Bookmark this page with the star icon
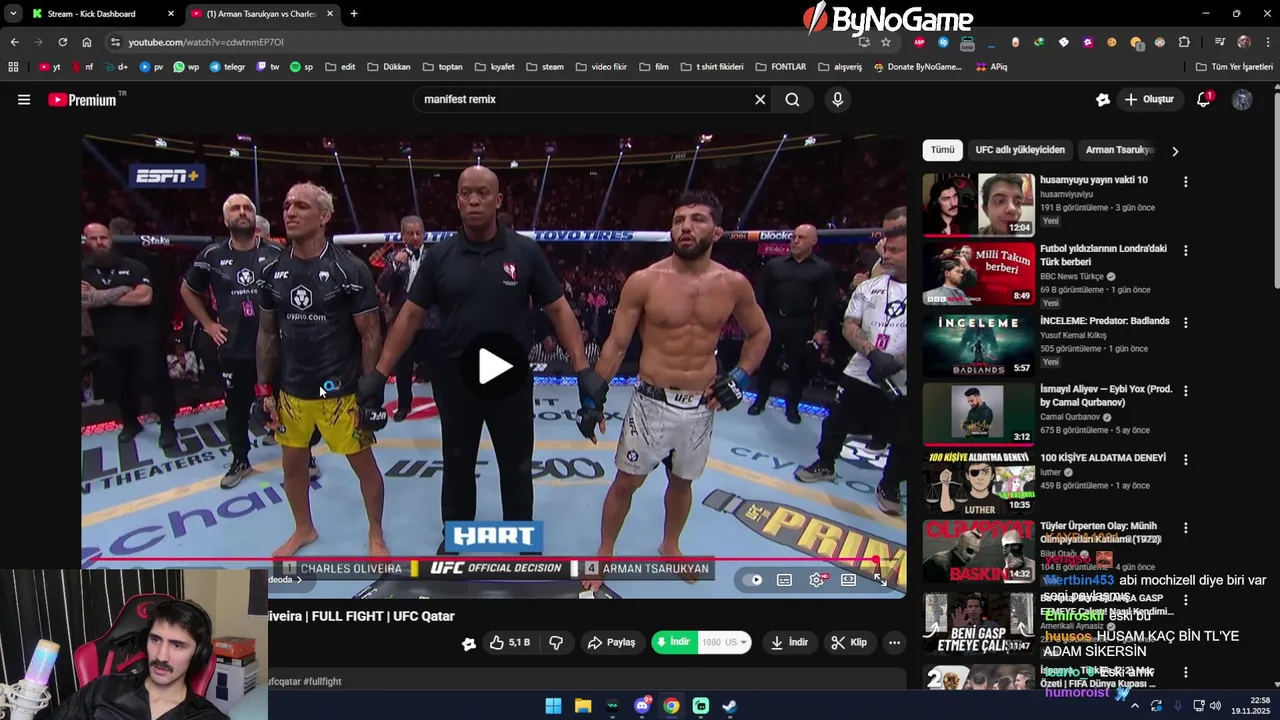The width and height of the screenshot is (1280, 720). tap(886, 42)
